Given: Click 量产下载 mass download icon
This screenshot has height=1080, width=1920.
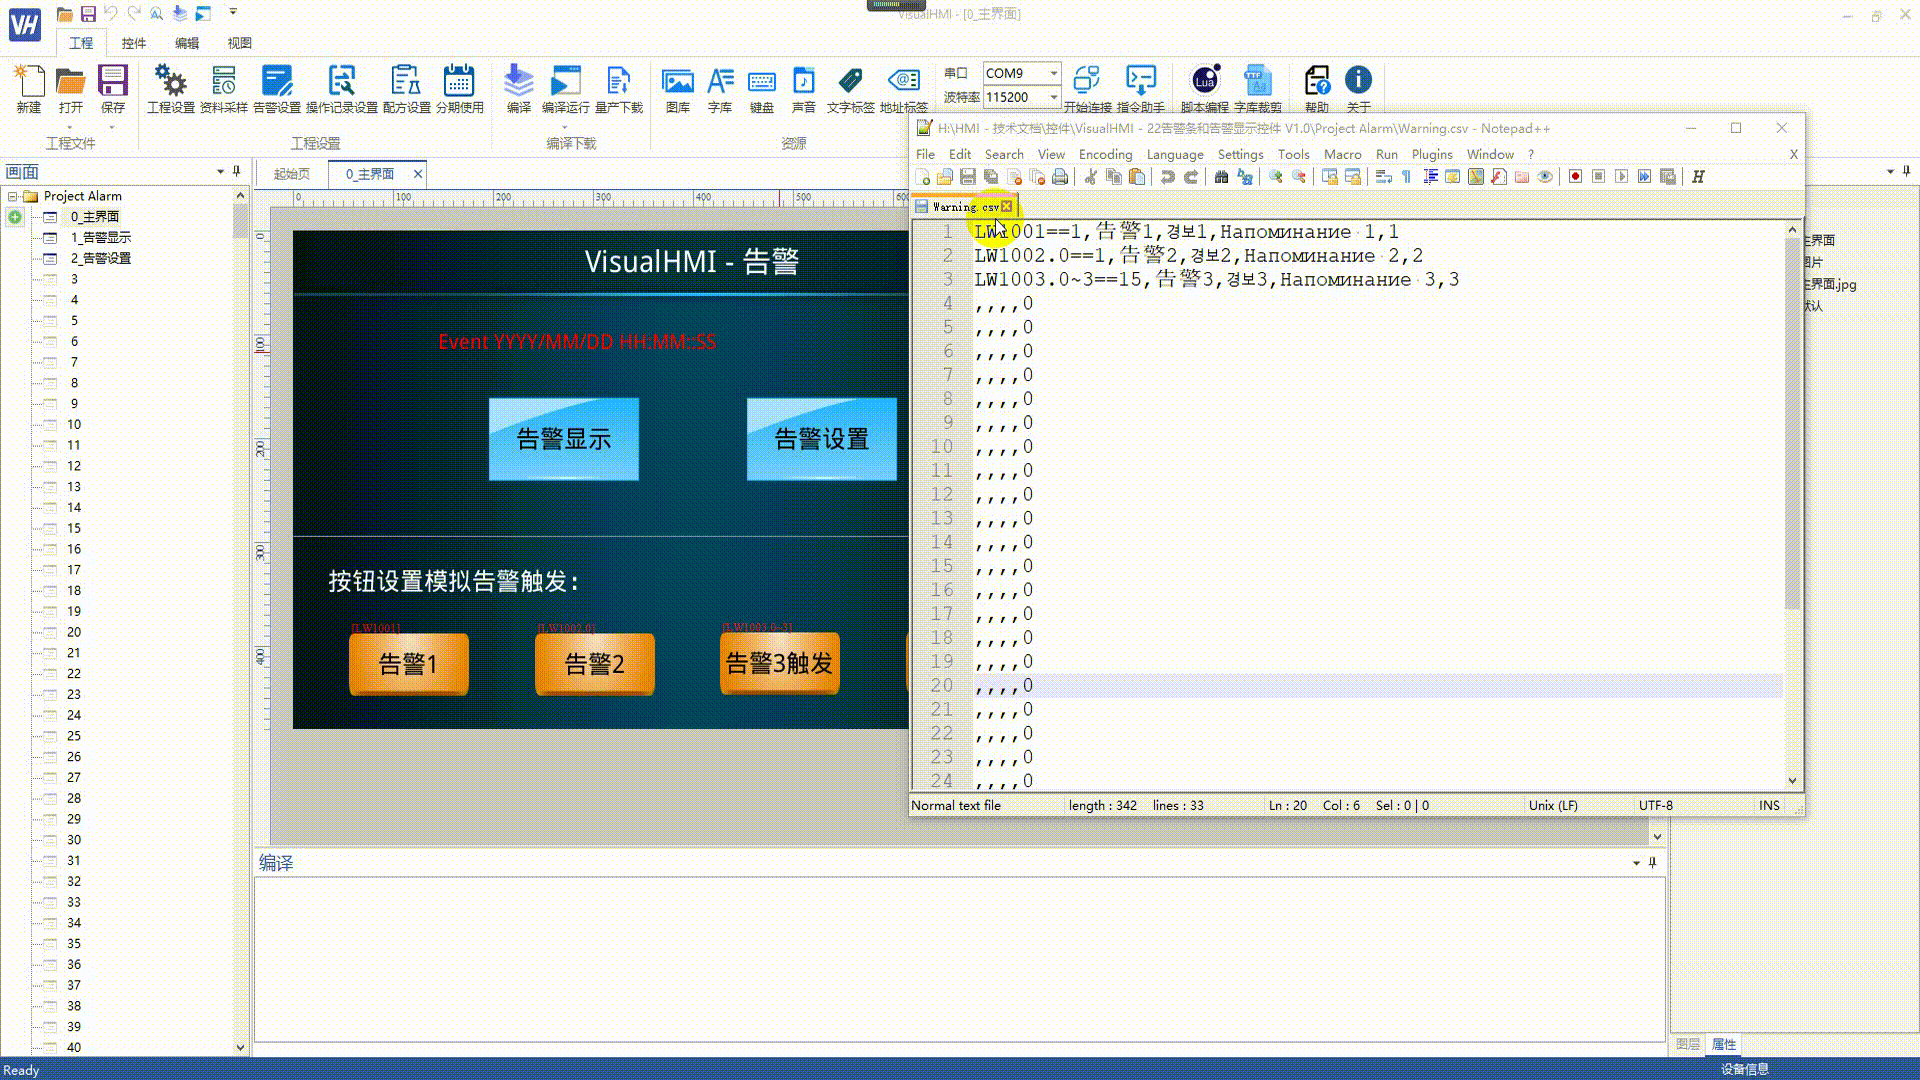Looking at the screenshot, I should [x=618, y=82].
